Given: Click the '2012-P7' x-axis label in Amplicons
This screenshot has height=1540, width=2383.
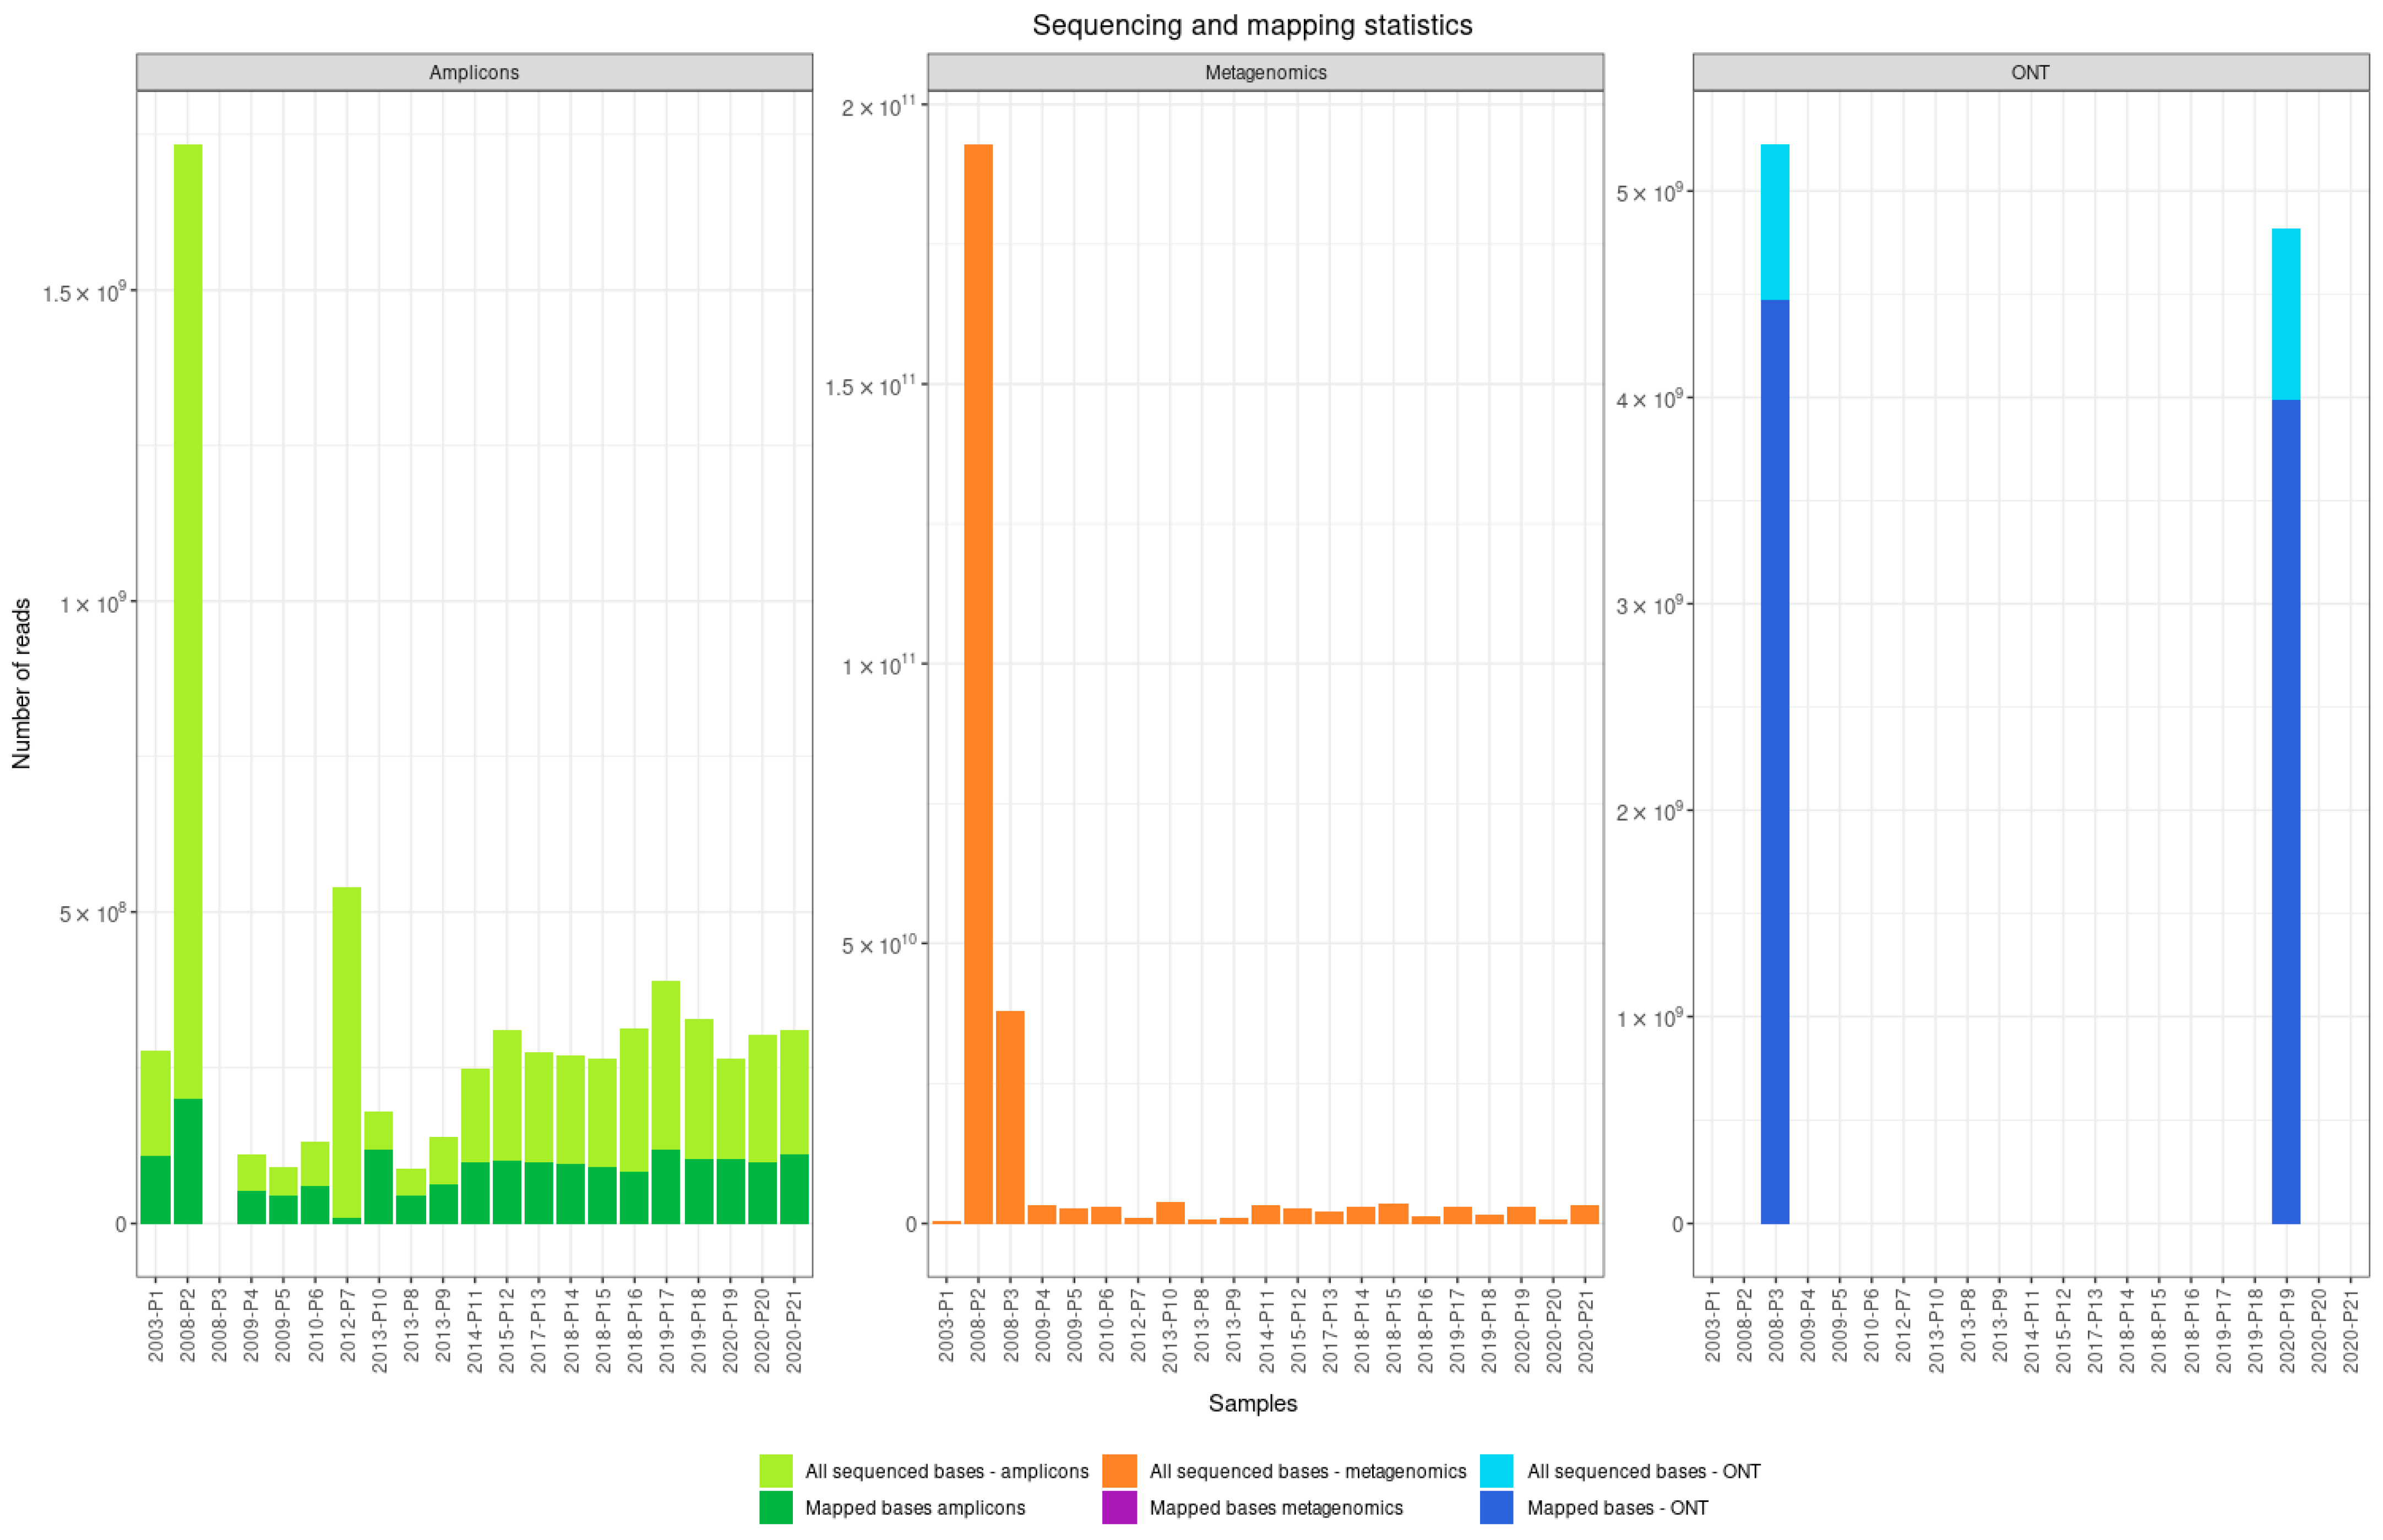Looking at the screenshot, I should pos(347,1324).
